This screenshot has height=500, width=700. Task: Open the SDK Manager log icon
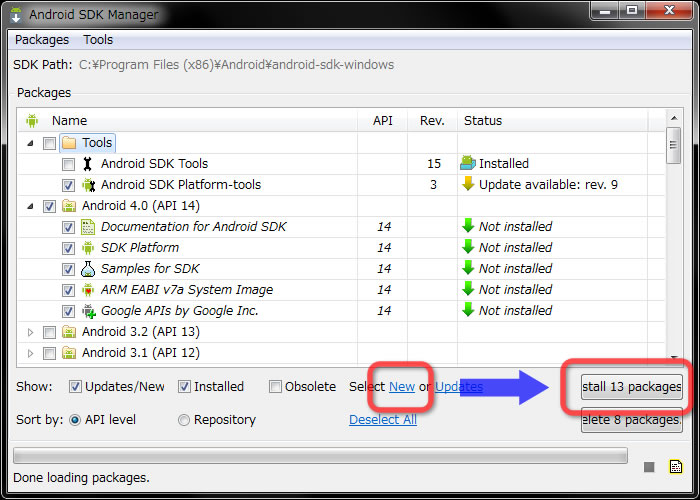pyautogui.click(x=676, y=467)
